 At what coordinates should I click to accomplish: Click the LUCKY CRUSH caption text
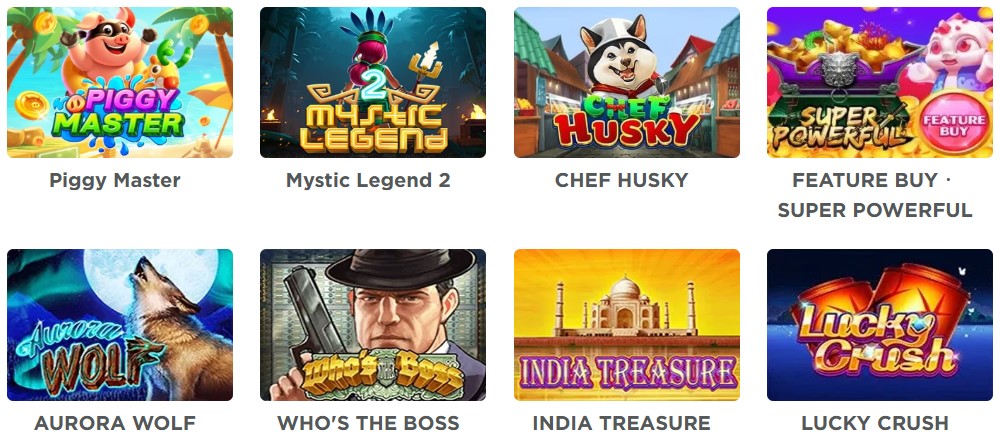(875, 422)
